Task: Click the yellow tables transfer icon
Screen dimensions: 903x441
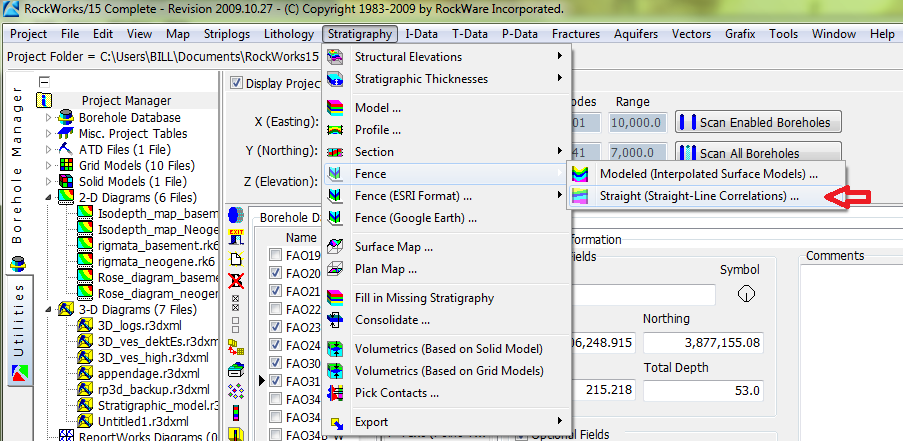Action: (236, 347)
